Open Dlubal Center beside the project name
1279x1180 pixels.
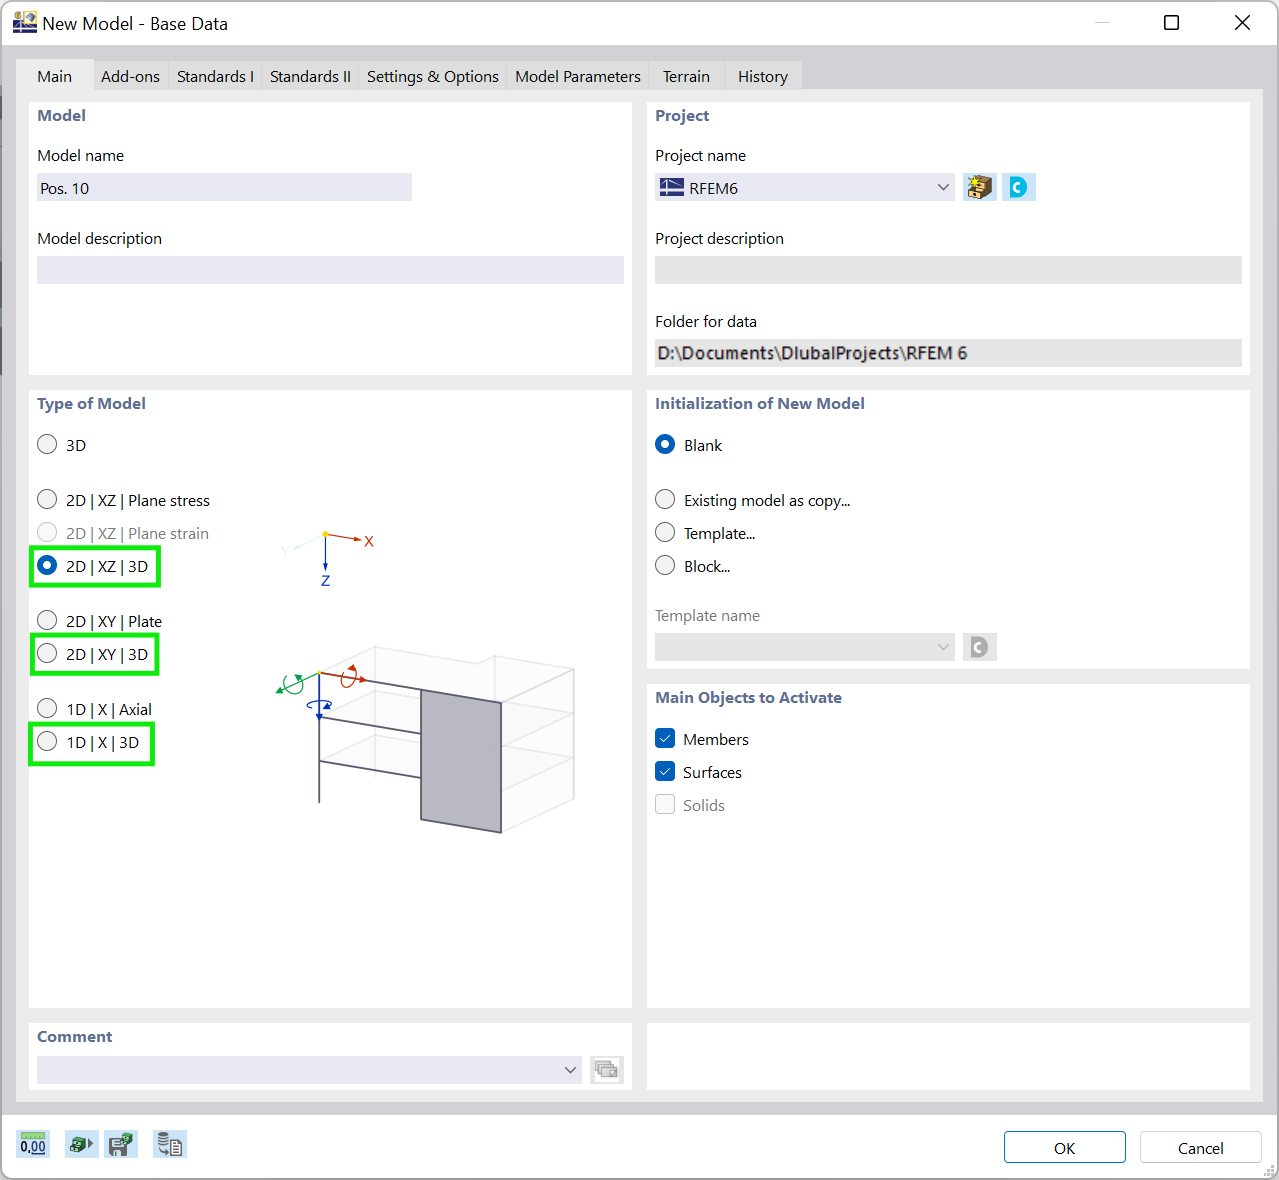click(1018, 186)
